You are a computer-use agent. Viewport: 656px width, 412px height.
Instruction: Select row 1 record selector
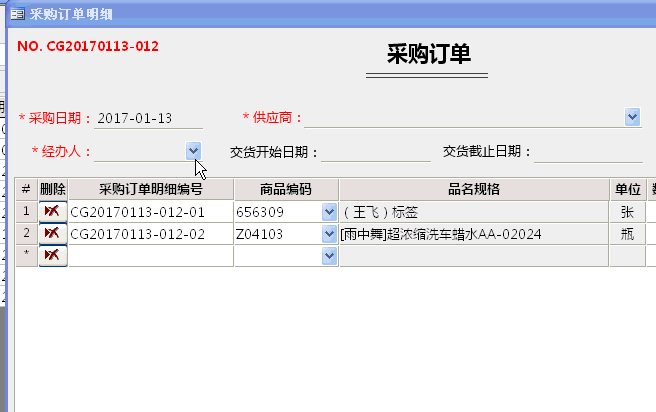(26, 212)
